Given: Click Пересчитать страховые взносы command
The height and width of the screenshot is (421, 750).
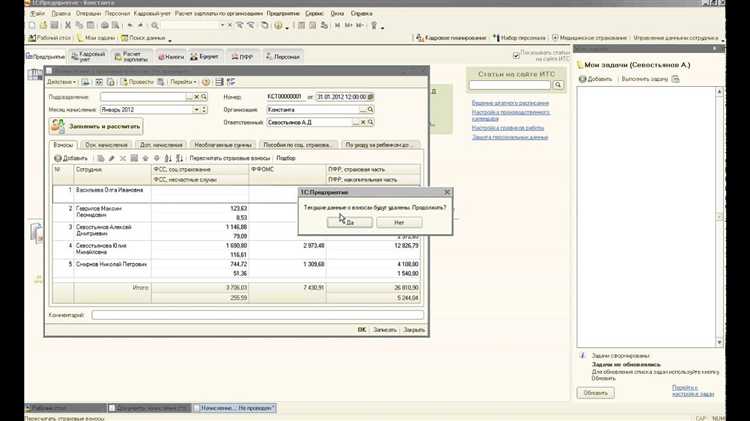Looking at the screenshot, I should [230, 158].
